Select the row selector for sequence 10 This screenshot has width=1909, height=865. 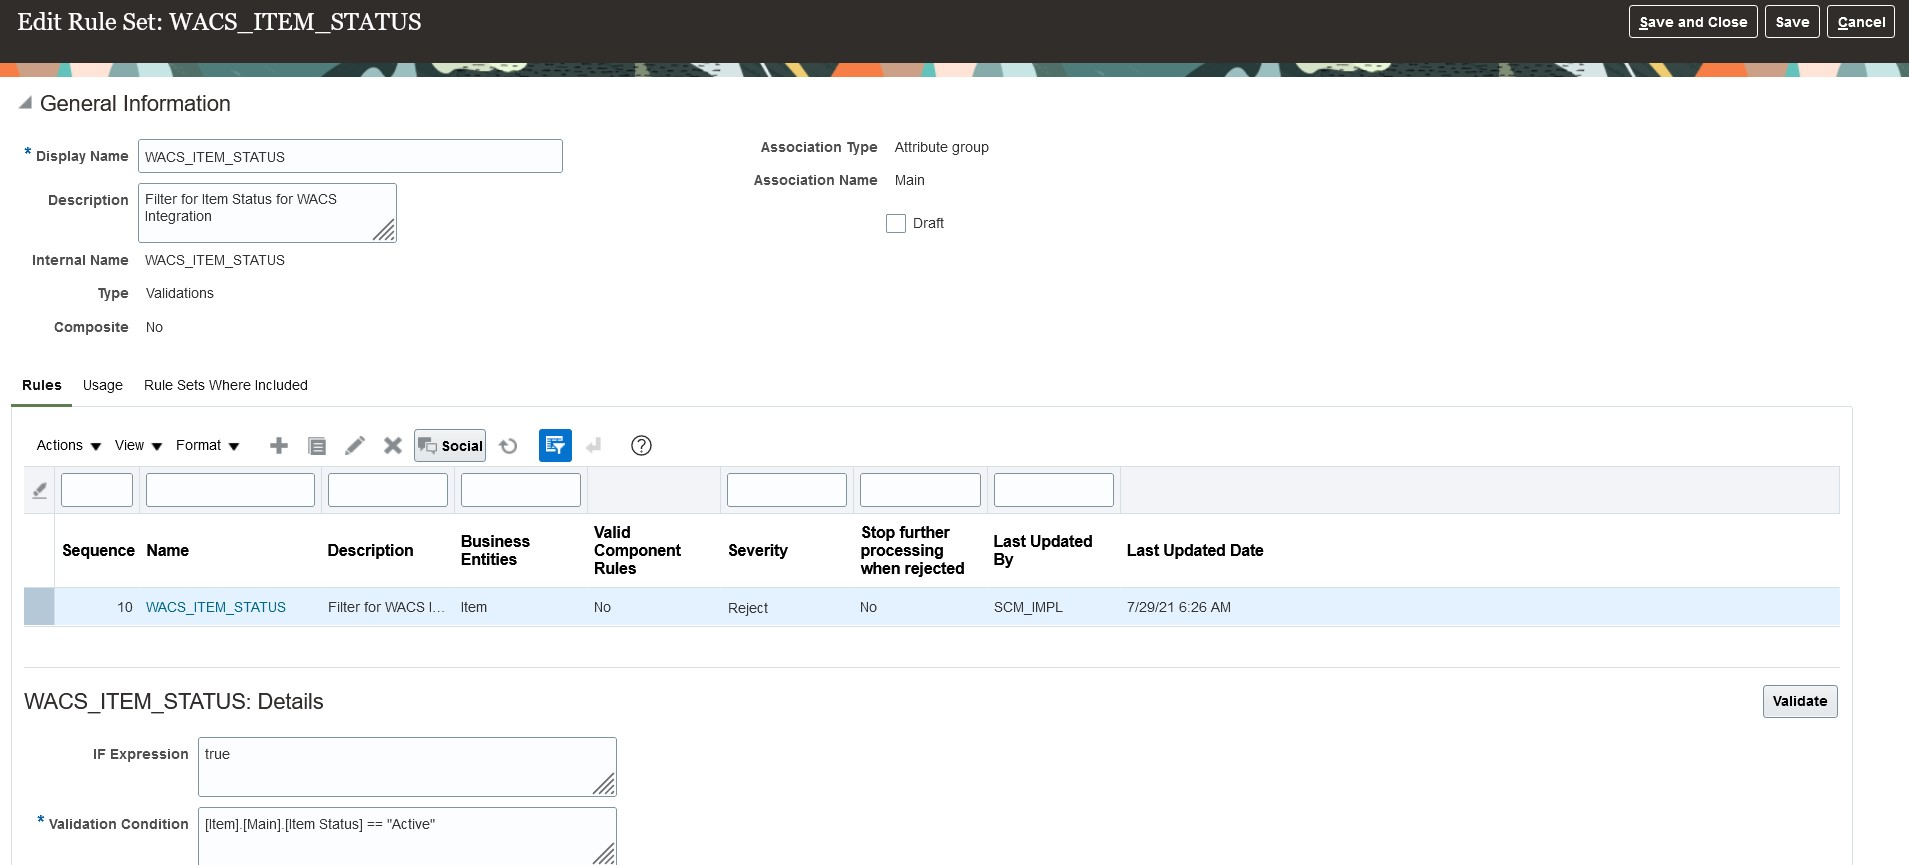[x=39, y=607]
